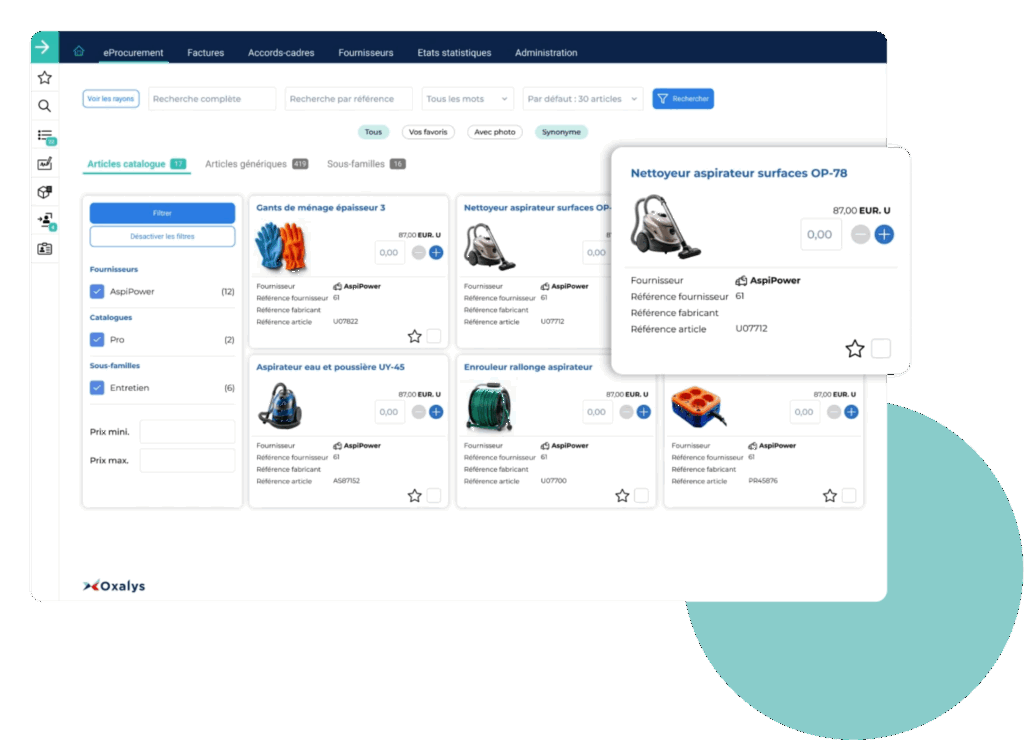
Task: Focus the 'Recherche complète' search field
Action: click(212, 99)
